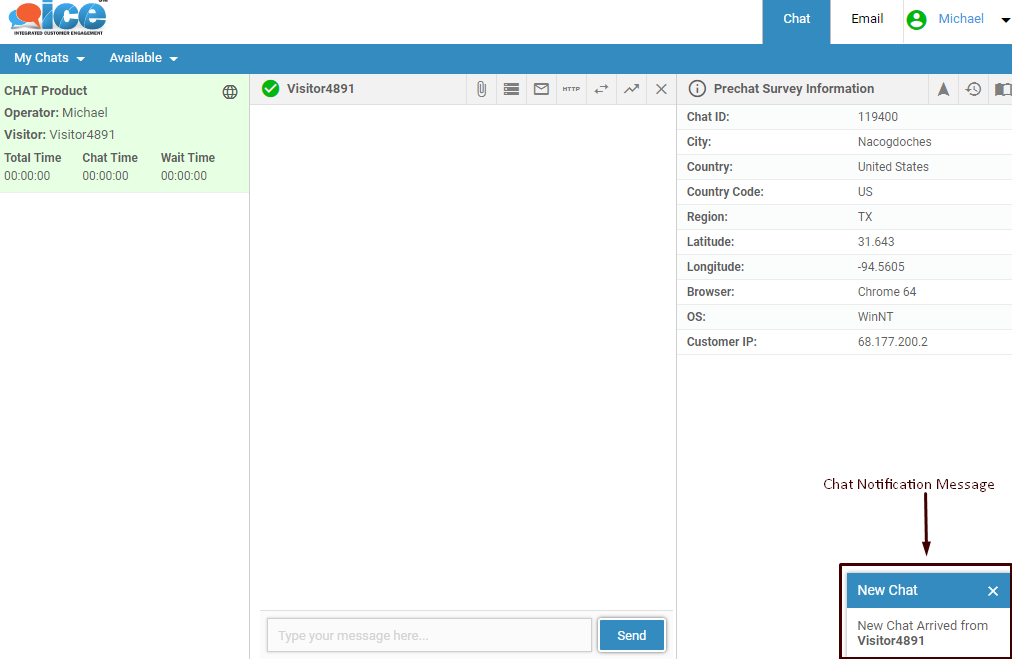The image size is (1012, 659).
Task: Click the Prechat Survey info circle icon
Action: point(697,89)
